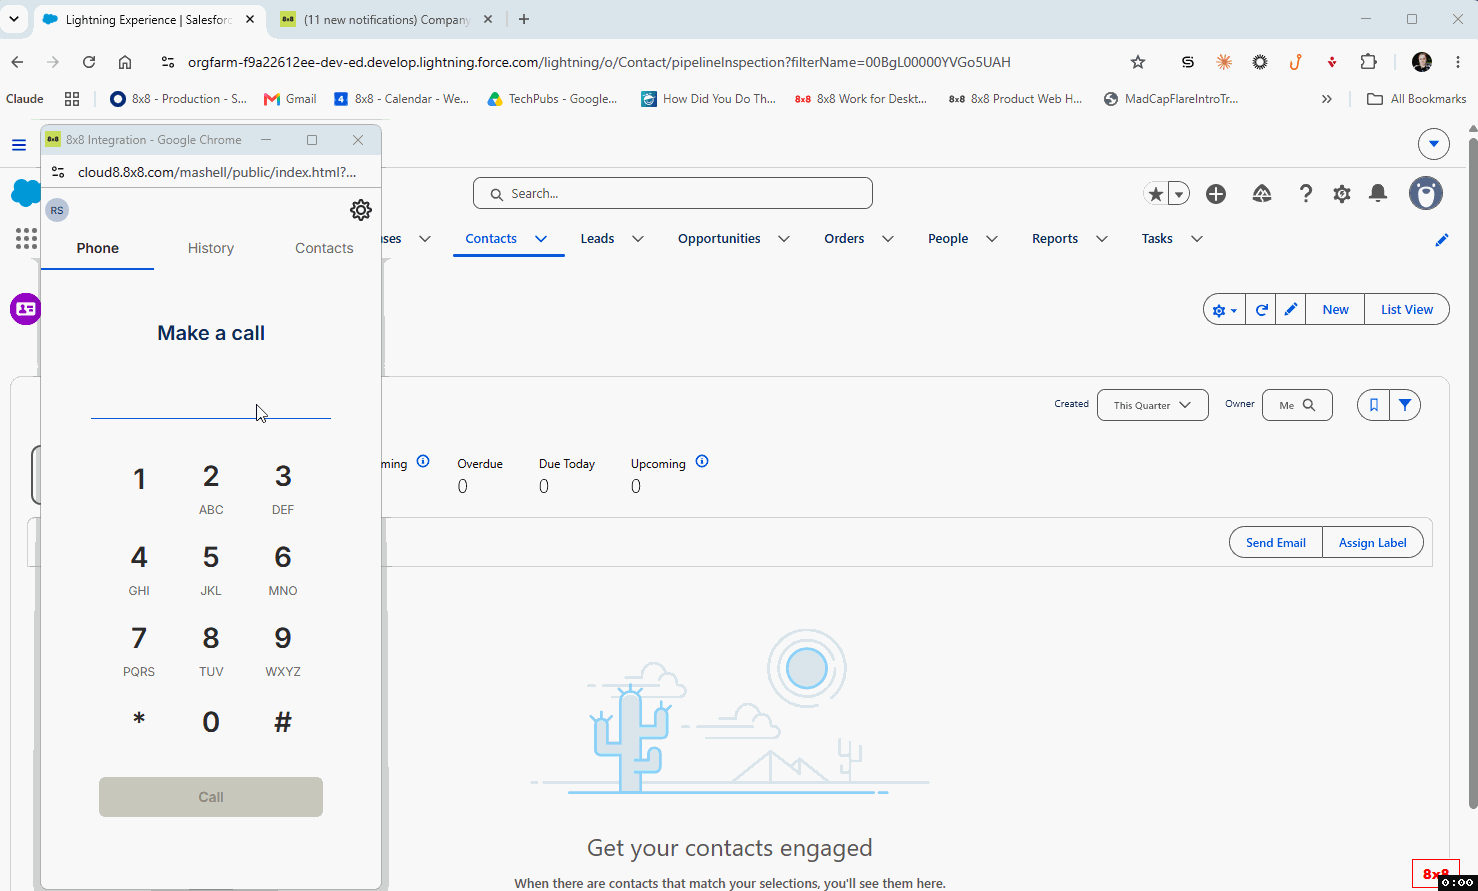The image size is (1478, 891).
Task: Click the inline edit pencil button
Action: [1291, 310]
